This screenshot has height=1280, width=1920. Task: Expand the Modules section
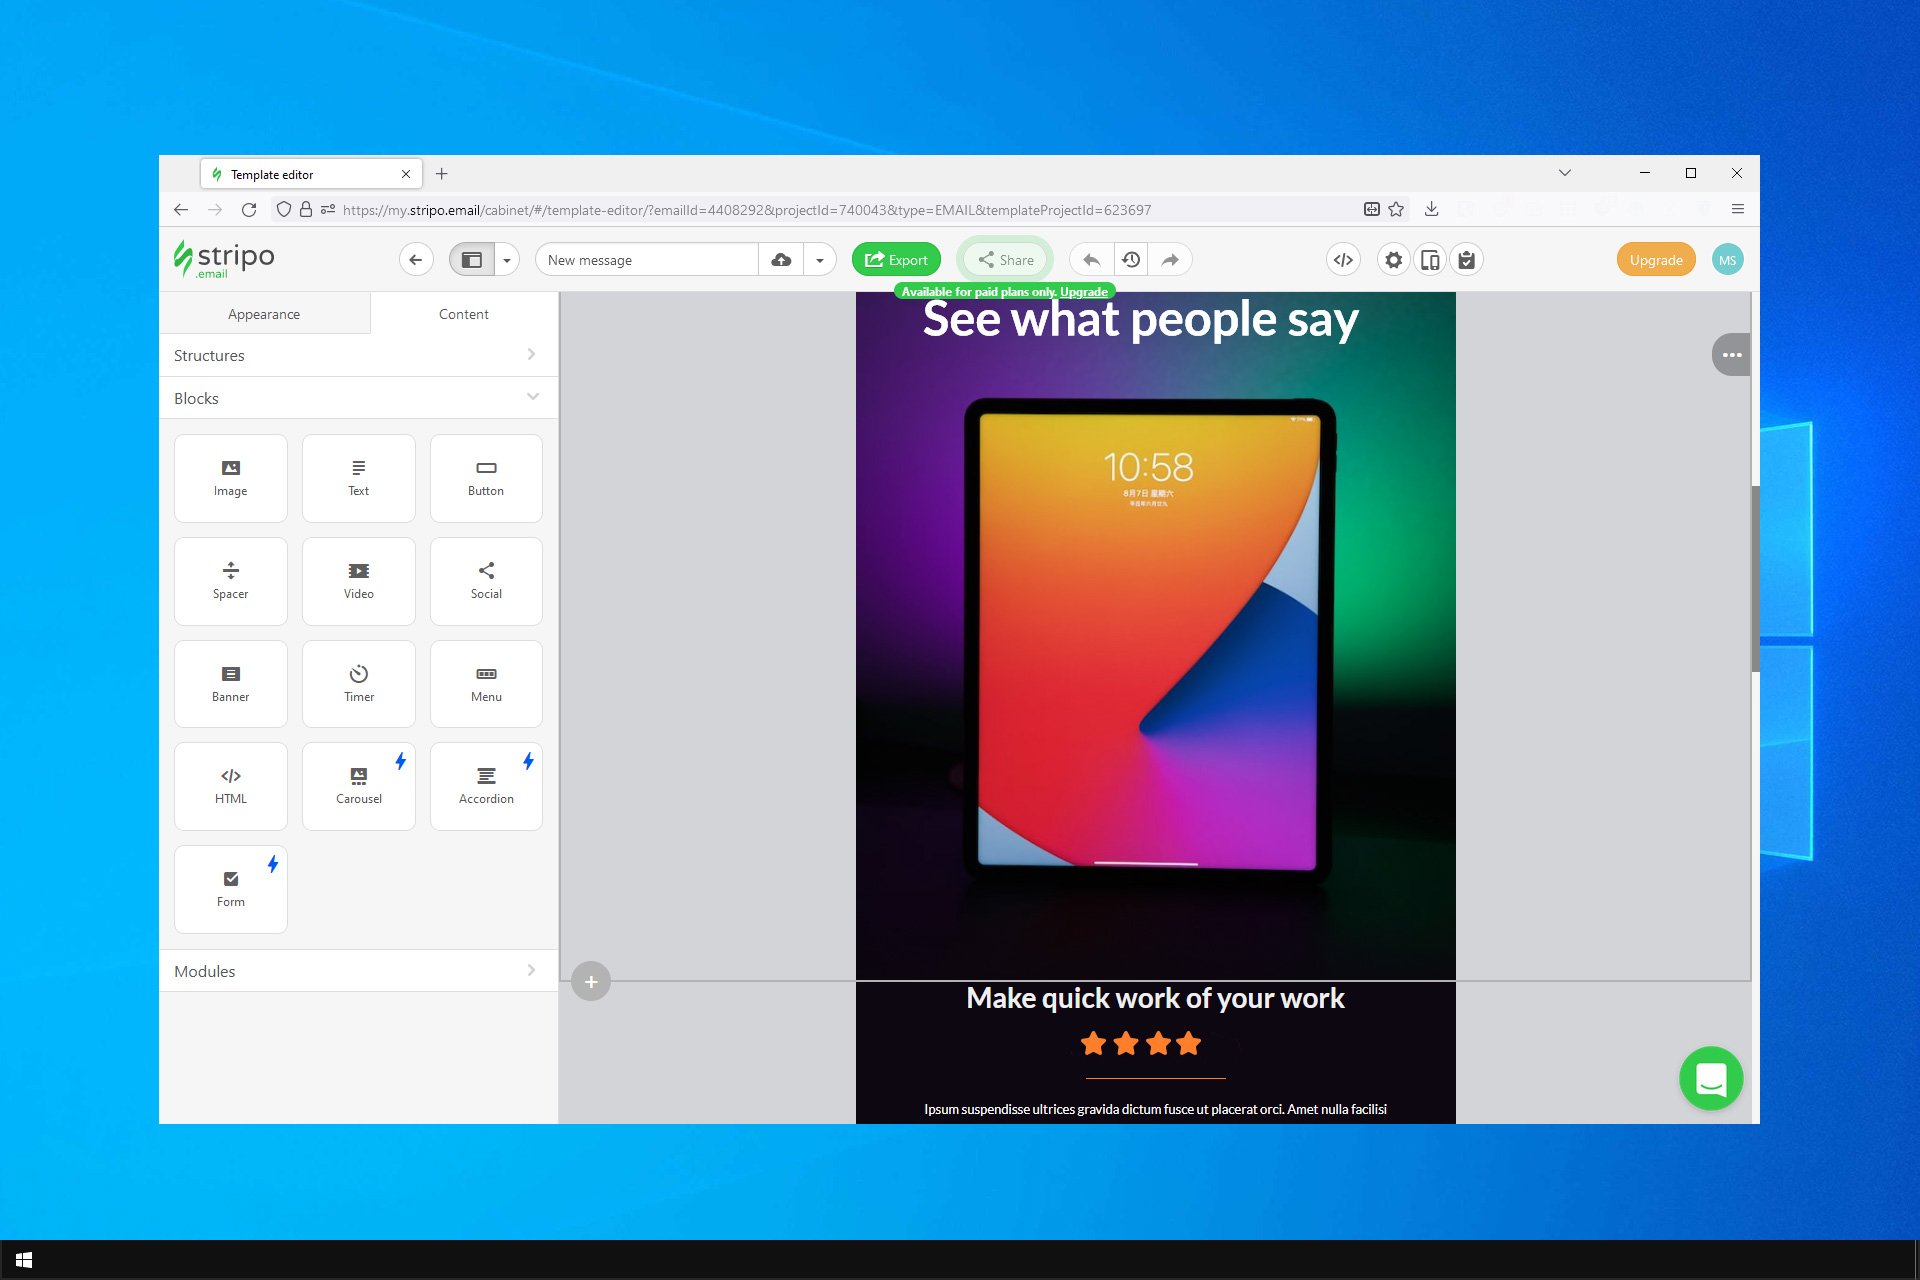coord(358,971)
